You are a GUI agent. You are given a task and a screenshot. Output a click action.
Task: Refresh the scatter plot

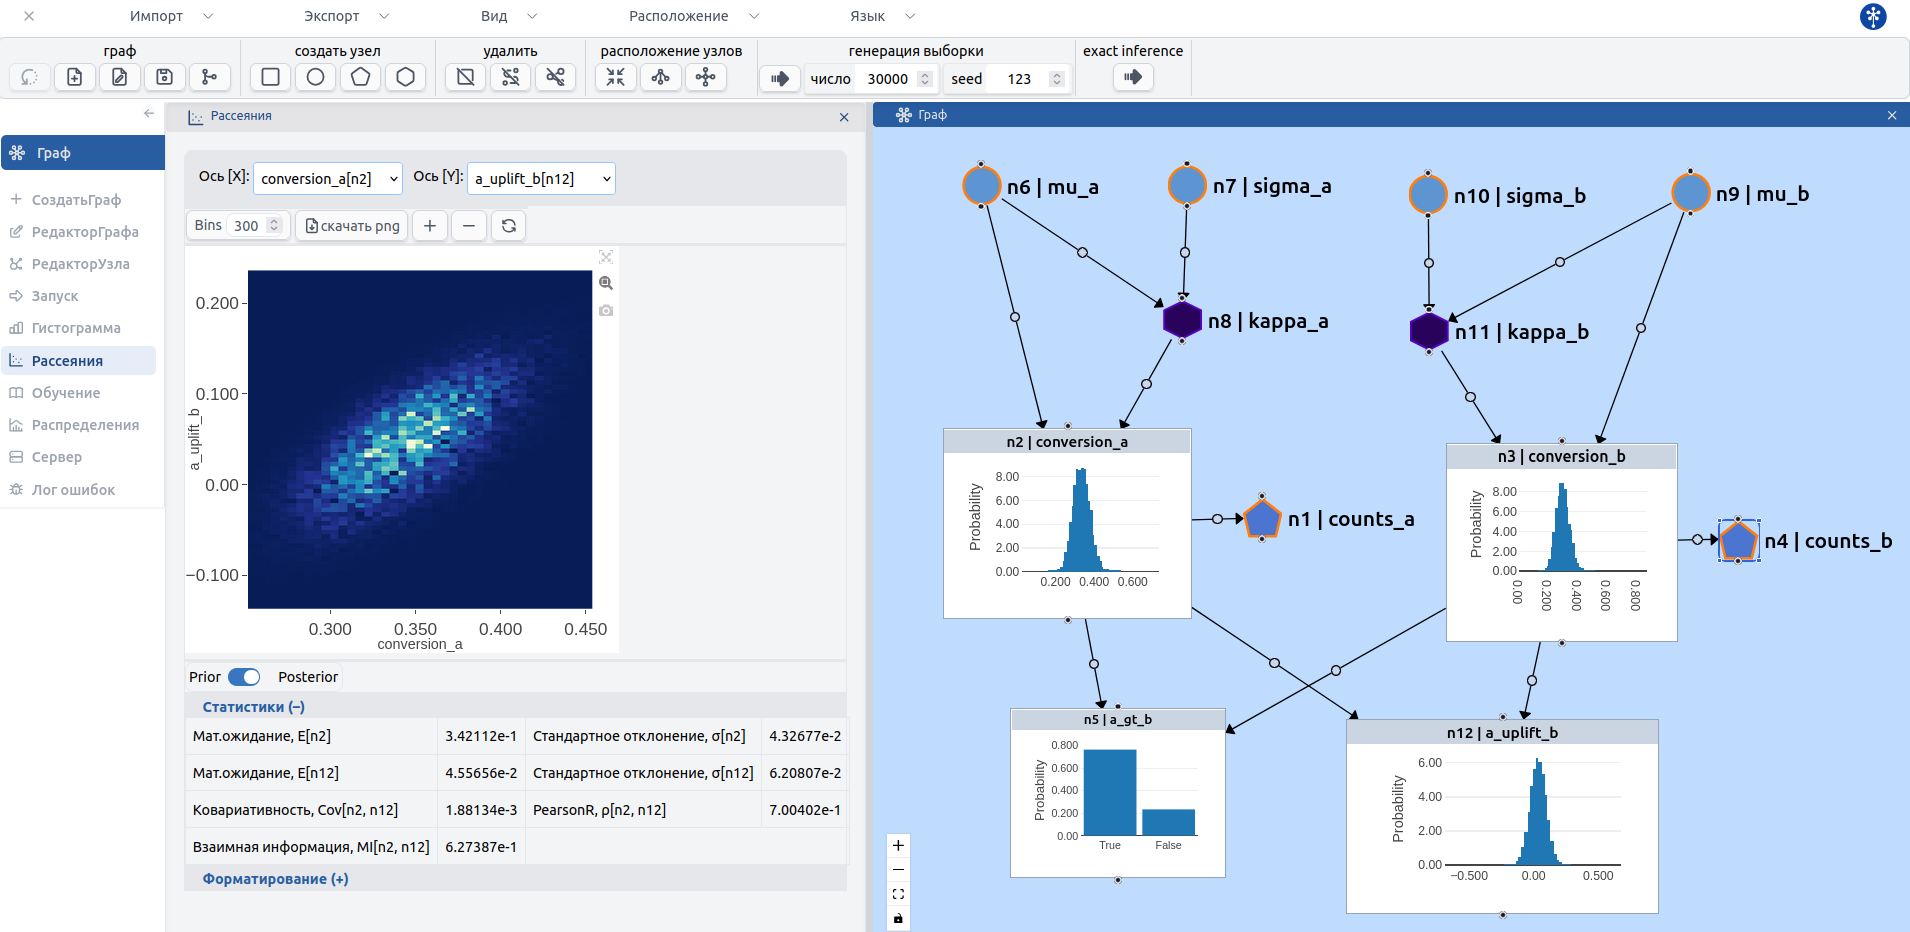point(508,226)
